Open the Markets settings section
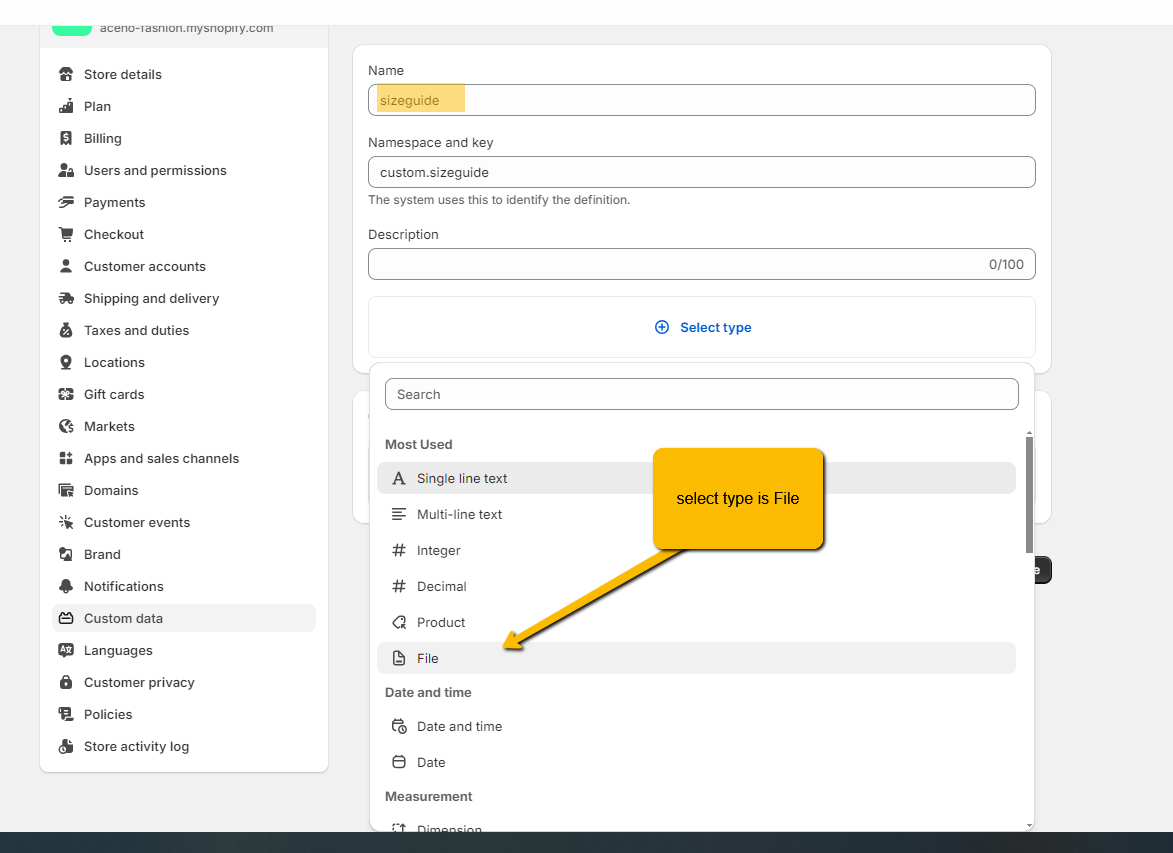Viewport: 1173px width, 853px height. (x=109, y=426)
